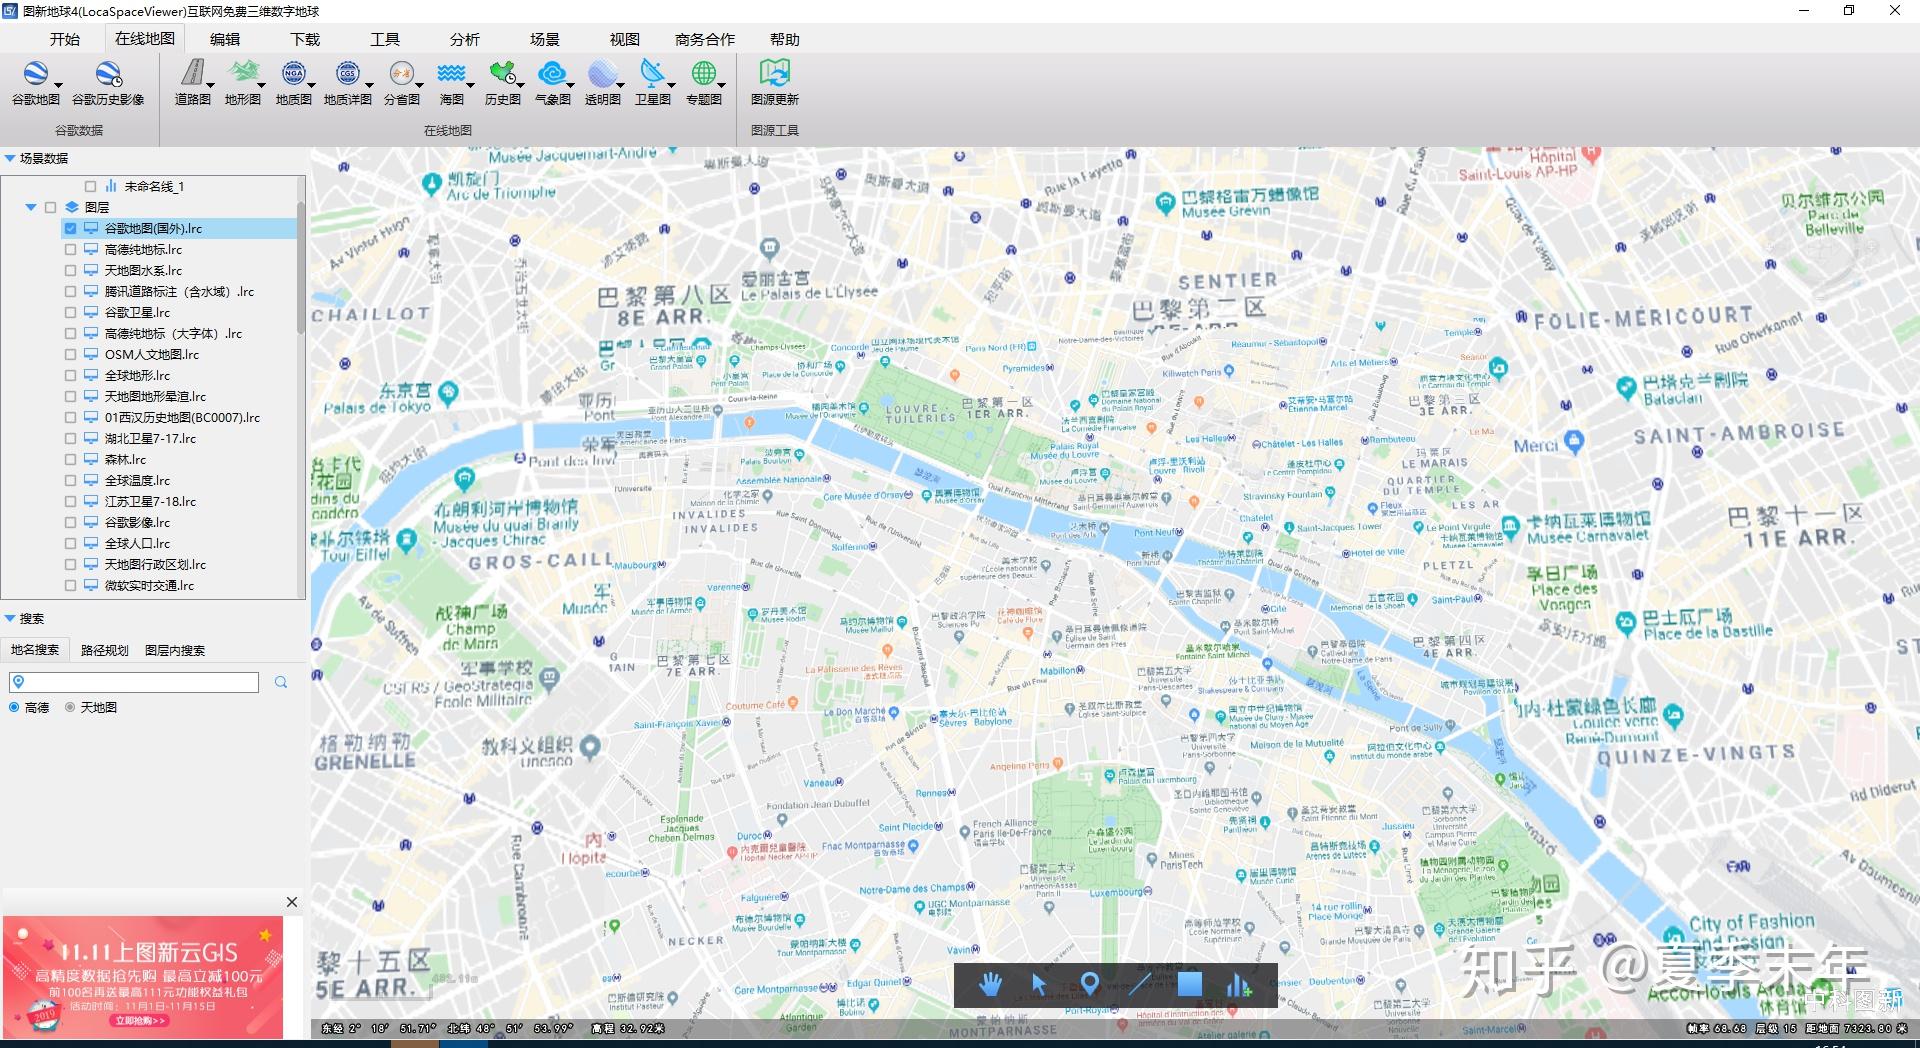Choose the line drawing tool
1920x1048 pixels.
point(1140,985)
